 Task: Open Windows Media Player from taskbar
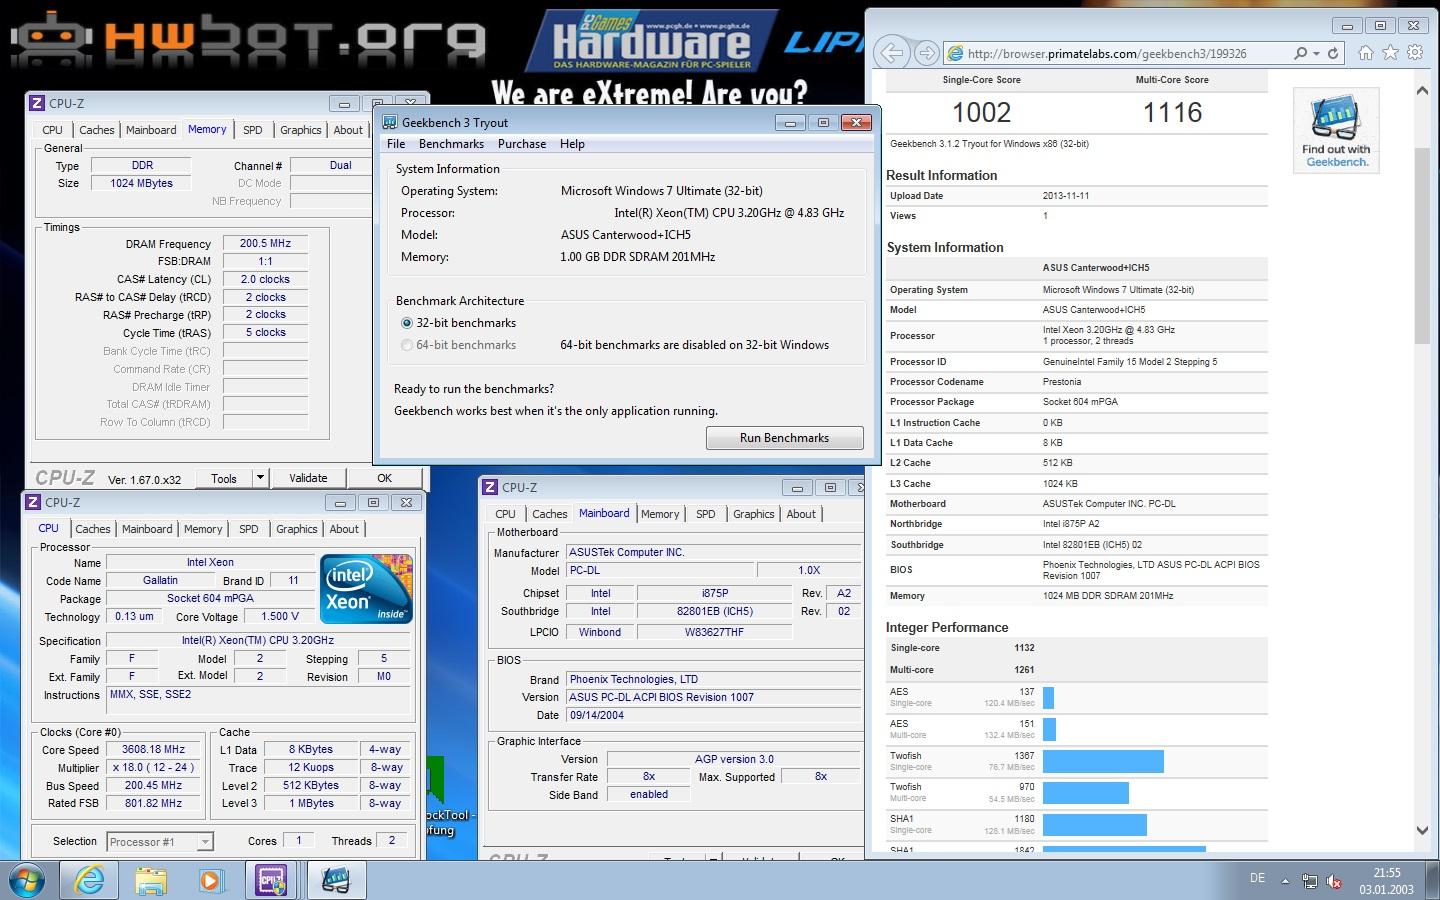click(x=211, y=880)
